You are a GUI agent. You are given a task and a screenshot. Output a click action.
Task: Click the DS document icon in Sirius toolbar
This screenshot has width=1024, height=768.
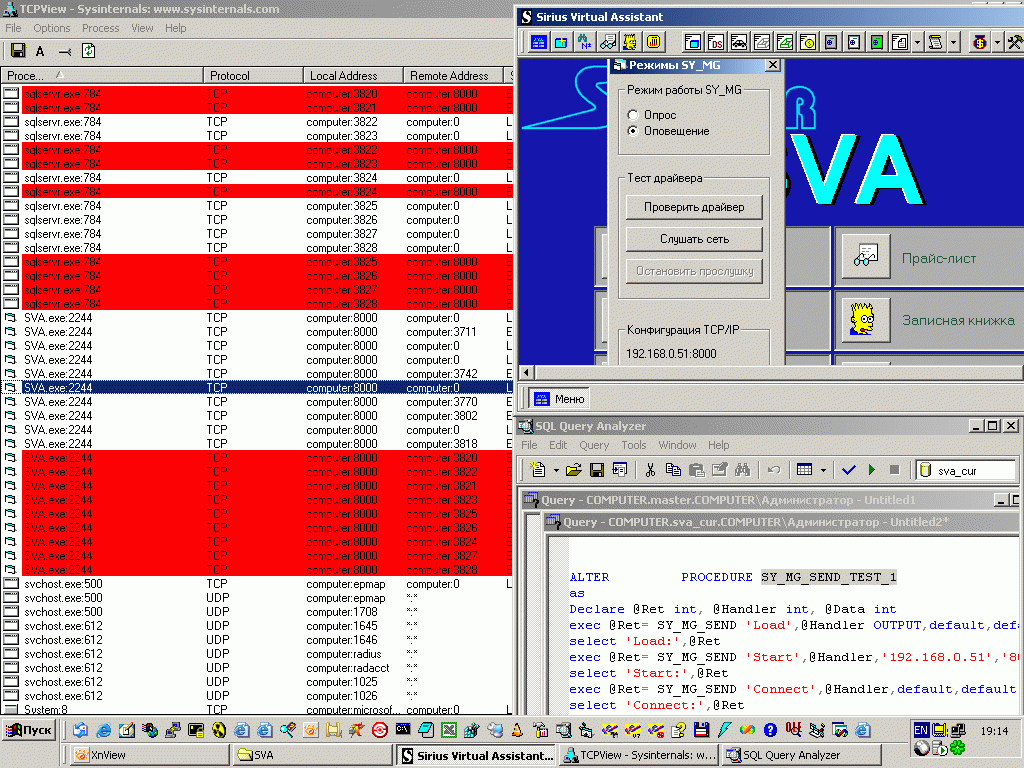point(716,42)
